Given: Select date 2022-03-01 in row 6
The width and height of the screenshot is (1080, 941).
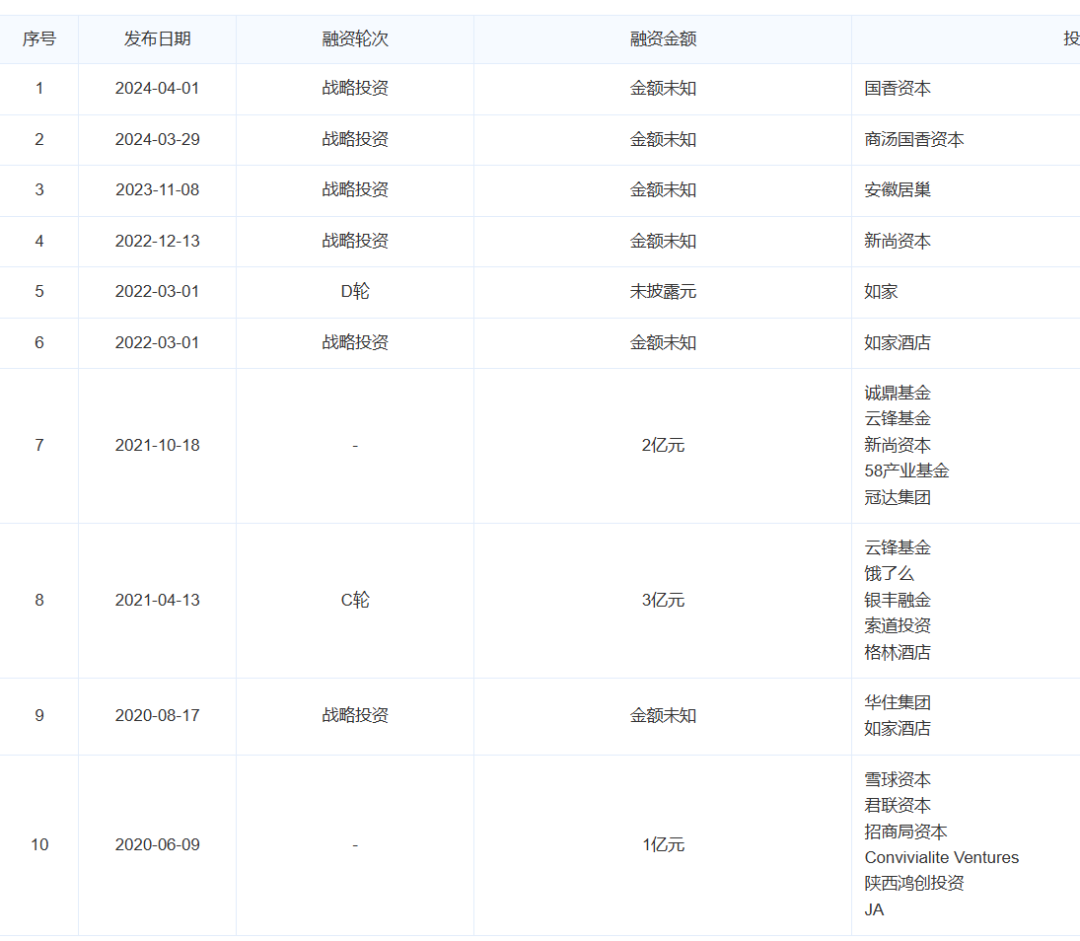Looking at the screenshot, I should (x=157, y=343).
